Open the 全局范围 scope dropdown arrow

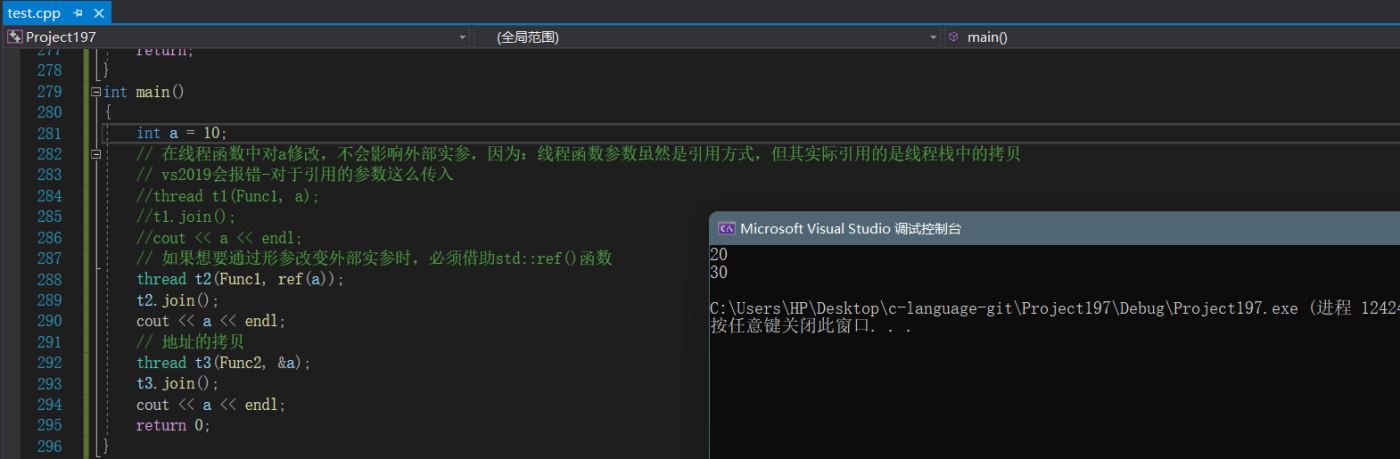pos(933,37)
